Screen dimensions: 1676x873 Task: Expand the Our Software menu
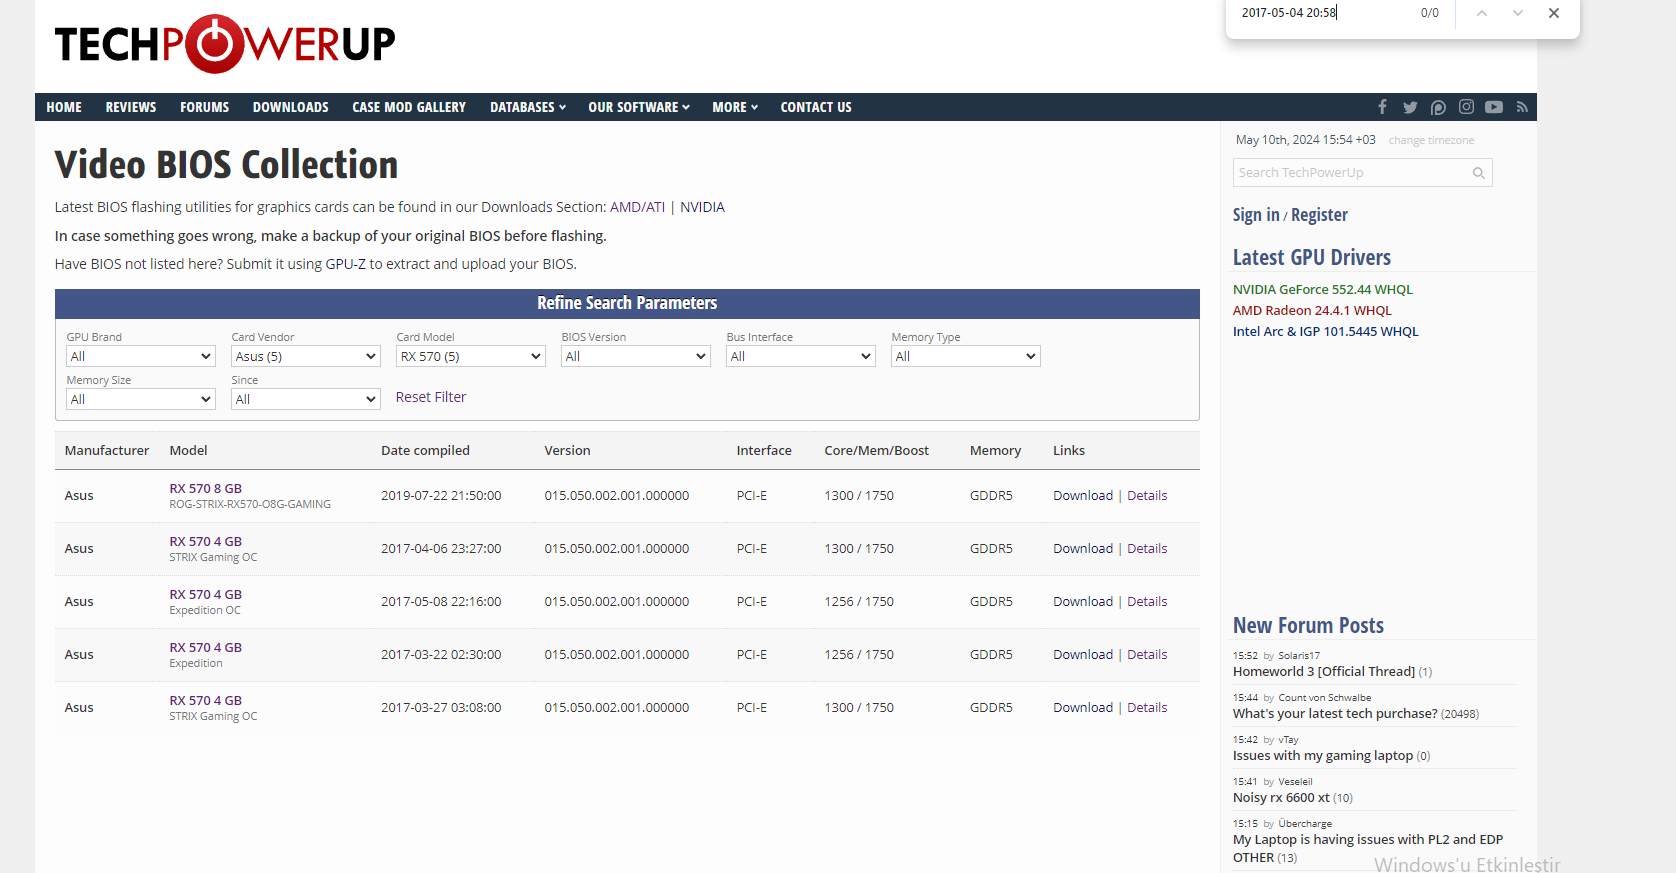639,107
